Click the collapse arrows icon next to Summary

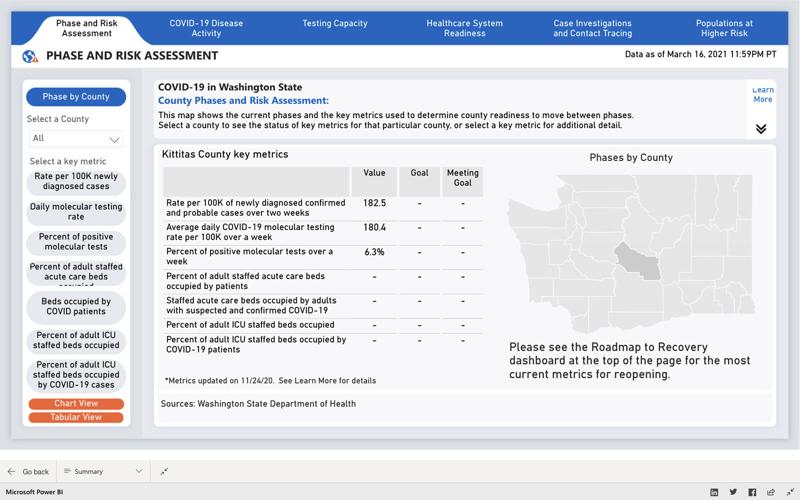click(164, 471)
